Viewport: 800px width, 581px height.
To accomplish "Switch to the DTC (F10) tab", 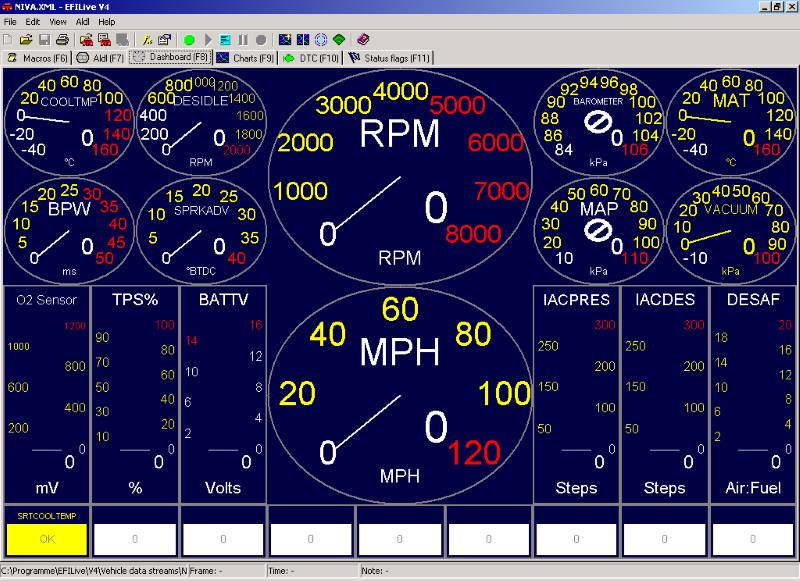I will [x=311, y=58].
